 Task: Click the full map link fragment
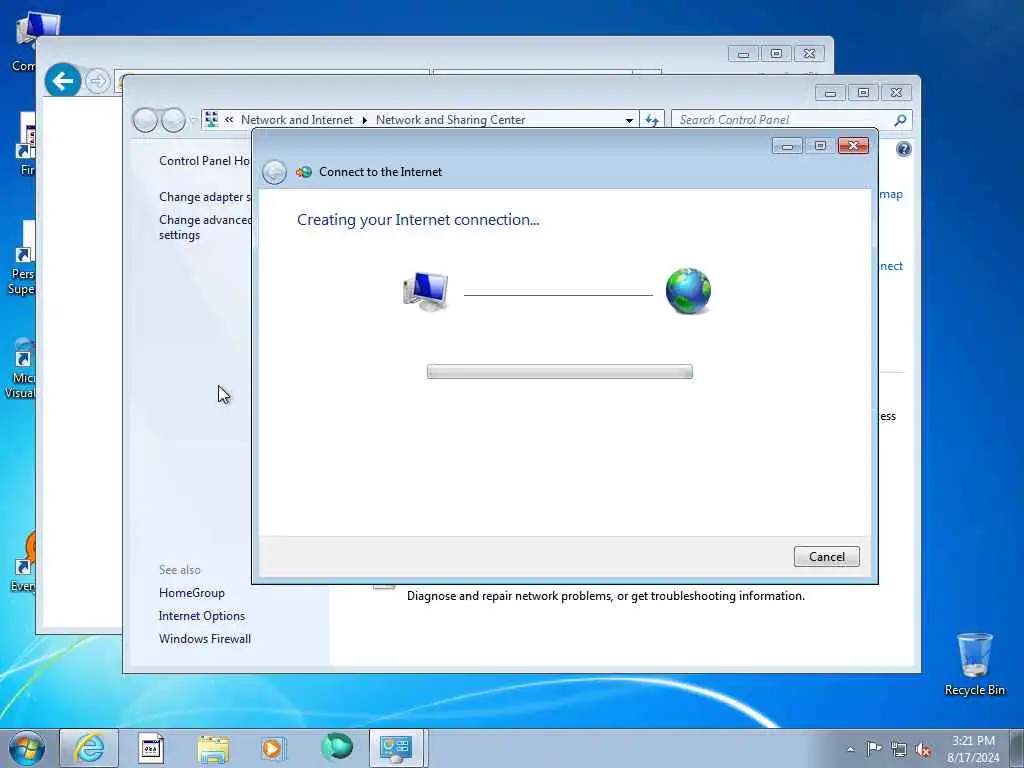(891, 195)
